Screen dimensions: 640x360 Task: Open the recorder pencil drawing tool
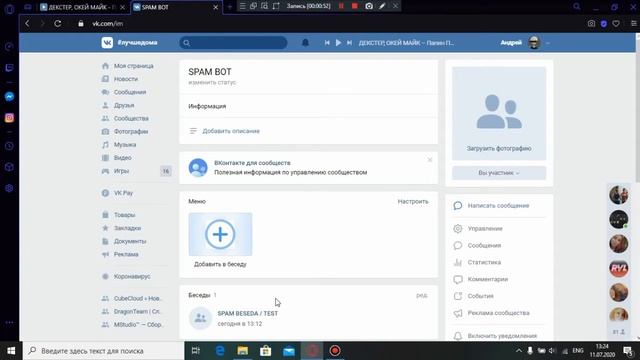click(x=382, y=6)
